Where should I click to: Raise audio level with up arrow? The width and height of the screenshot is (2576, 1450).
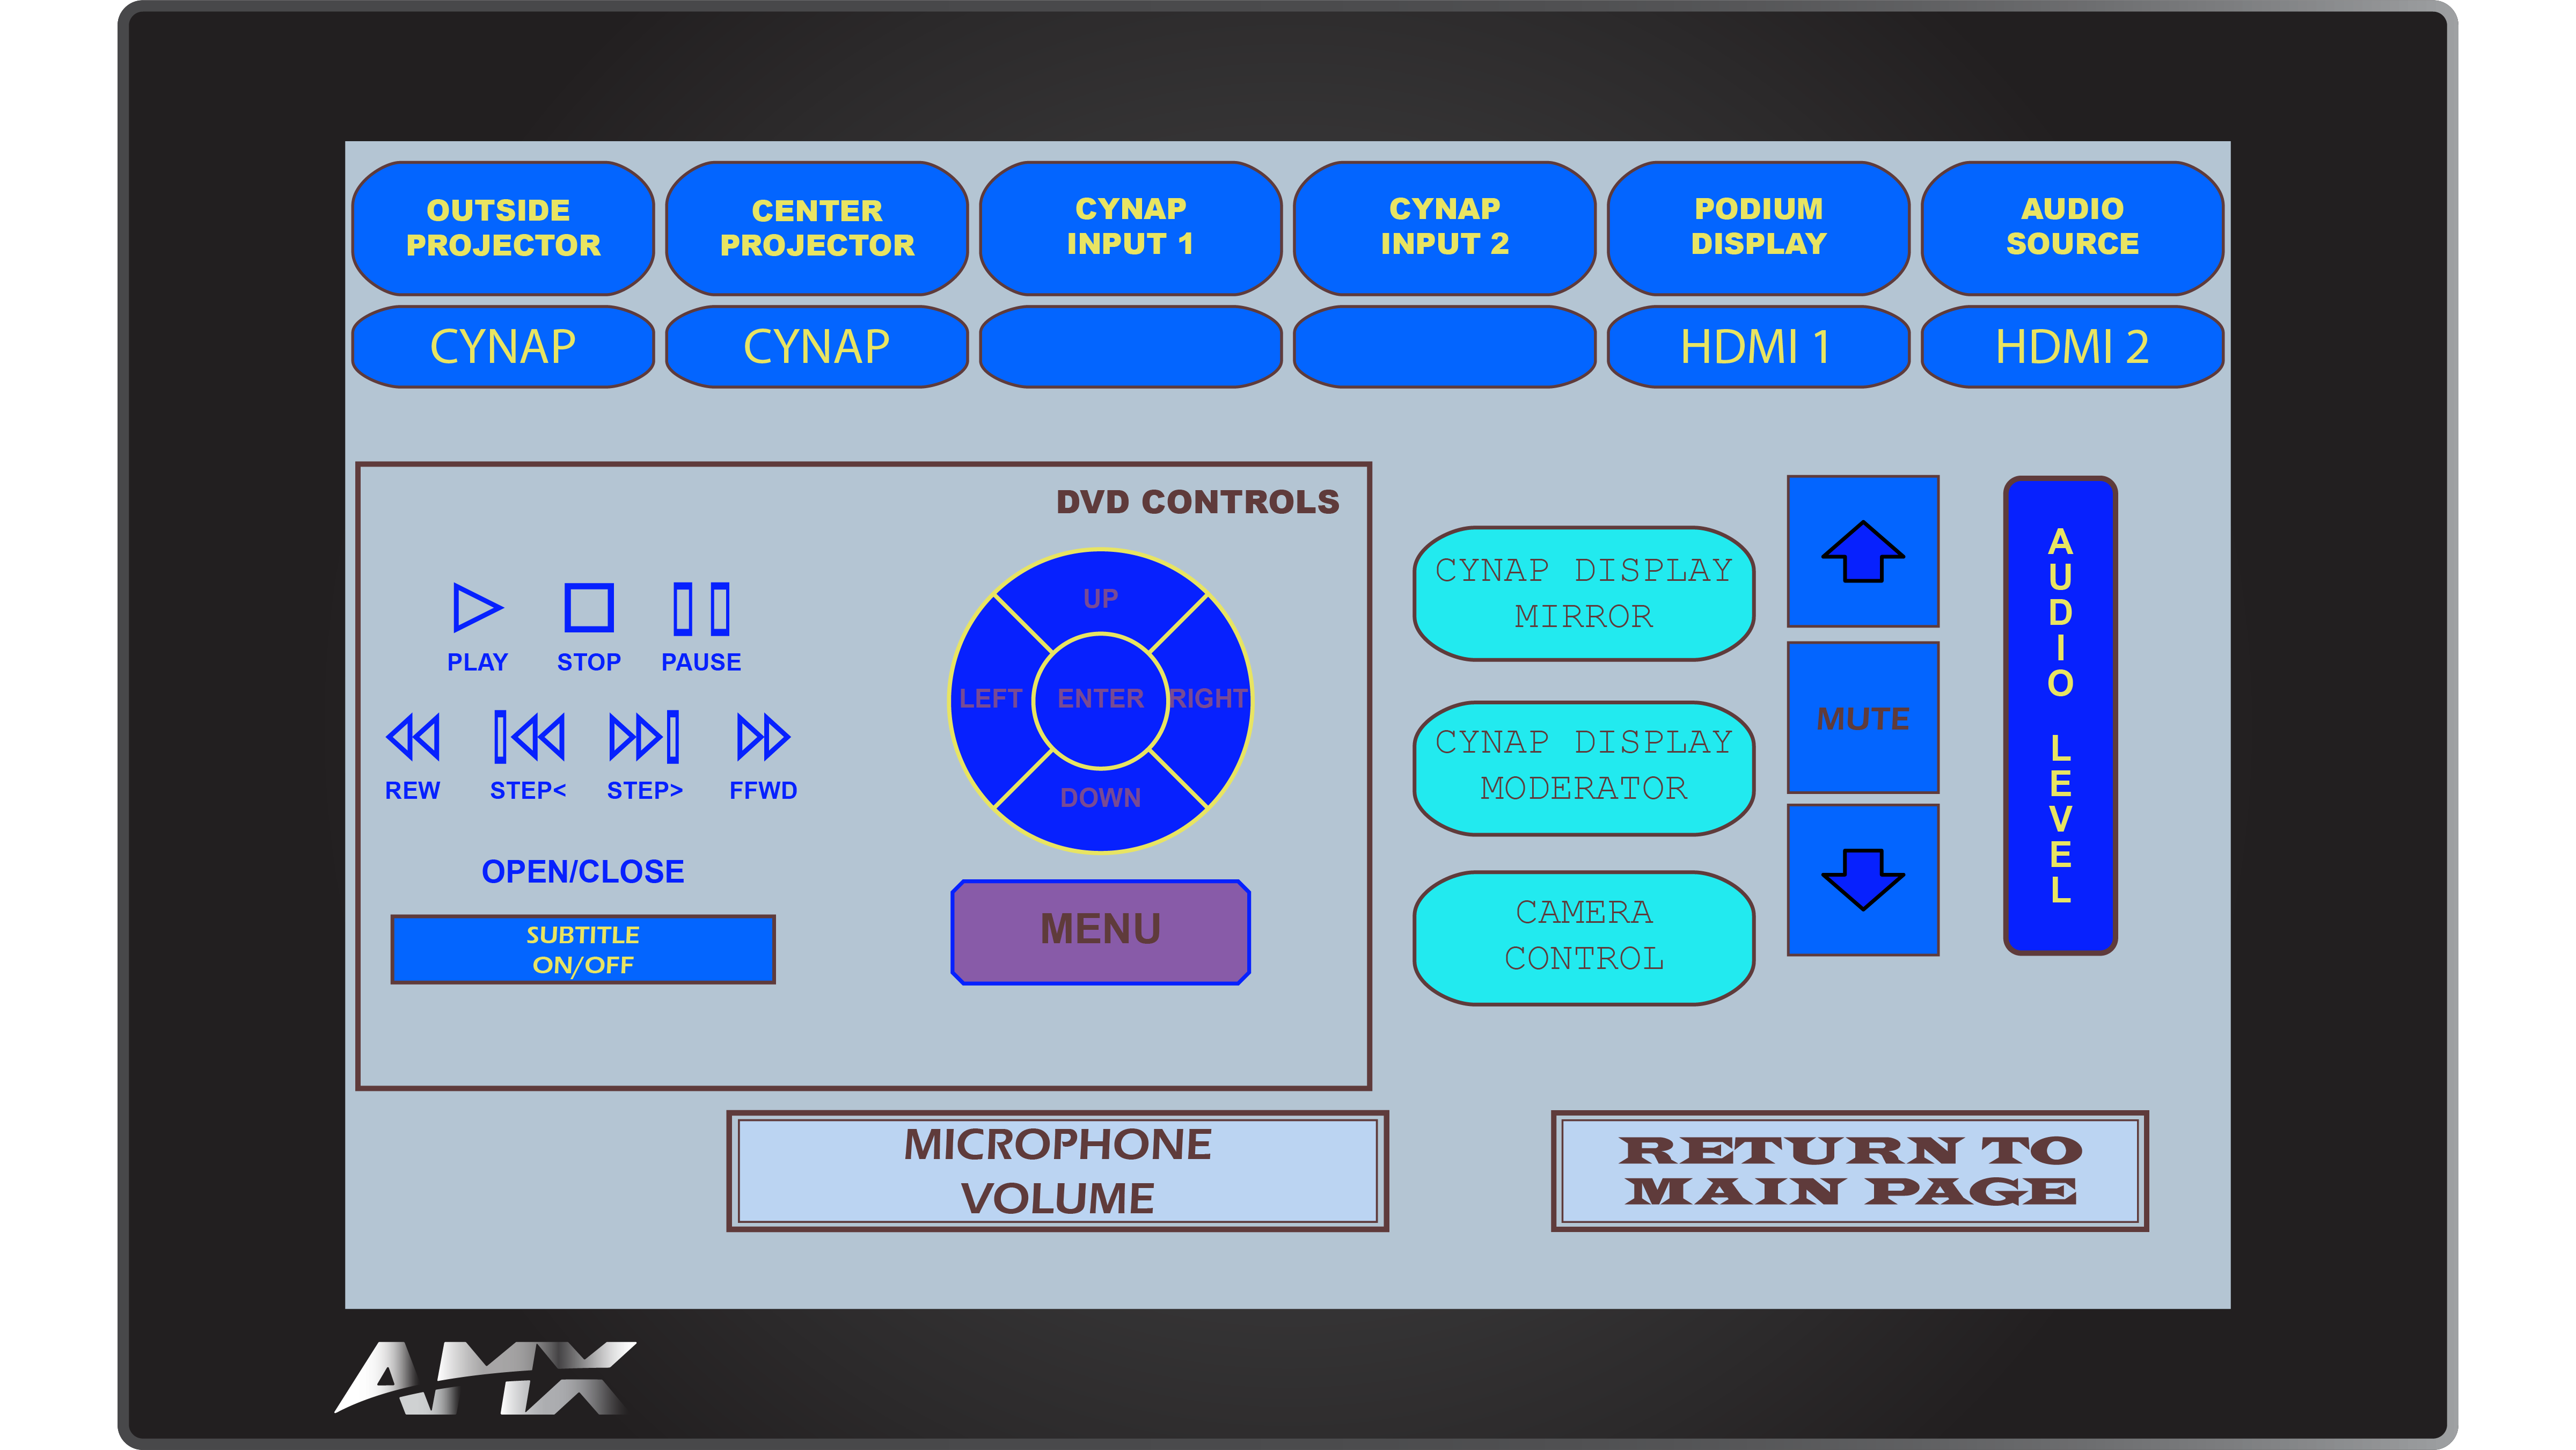click(1862, 551)
